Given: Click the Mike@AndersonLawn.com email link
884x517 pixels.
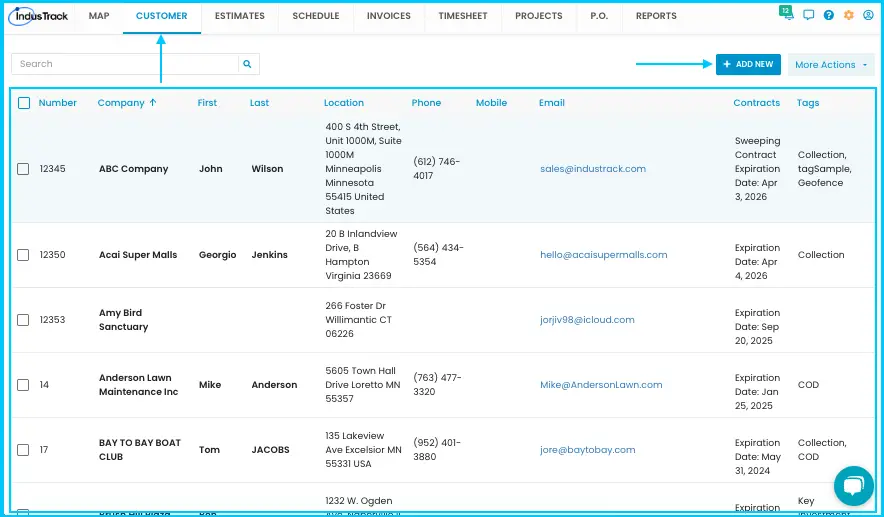Looking at the screenshot, I should click(x=601, y=385).
